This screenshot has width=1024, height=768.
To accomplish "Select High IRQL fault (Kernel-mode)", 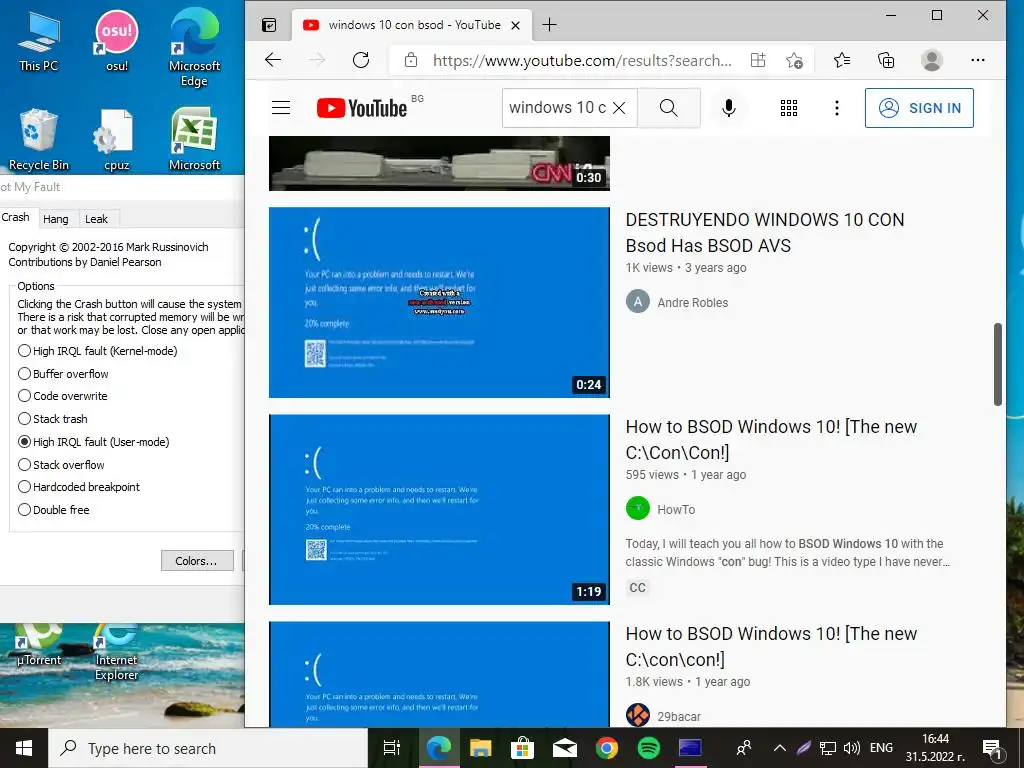I will pos(98,351).
